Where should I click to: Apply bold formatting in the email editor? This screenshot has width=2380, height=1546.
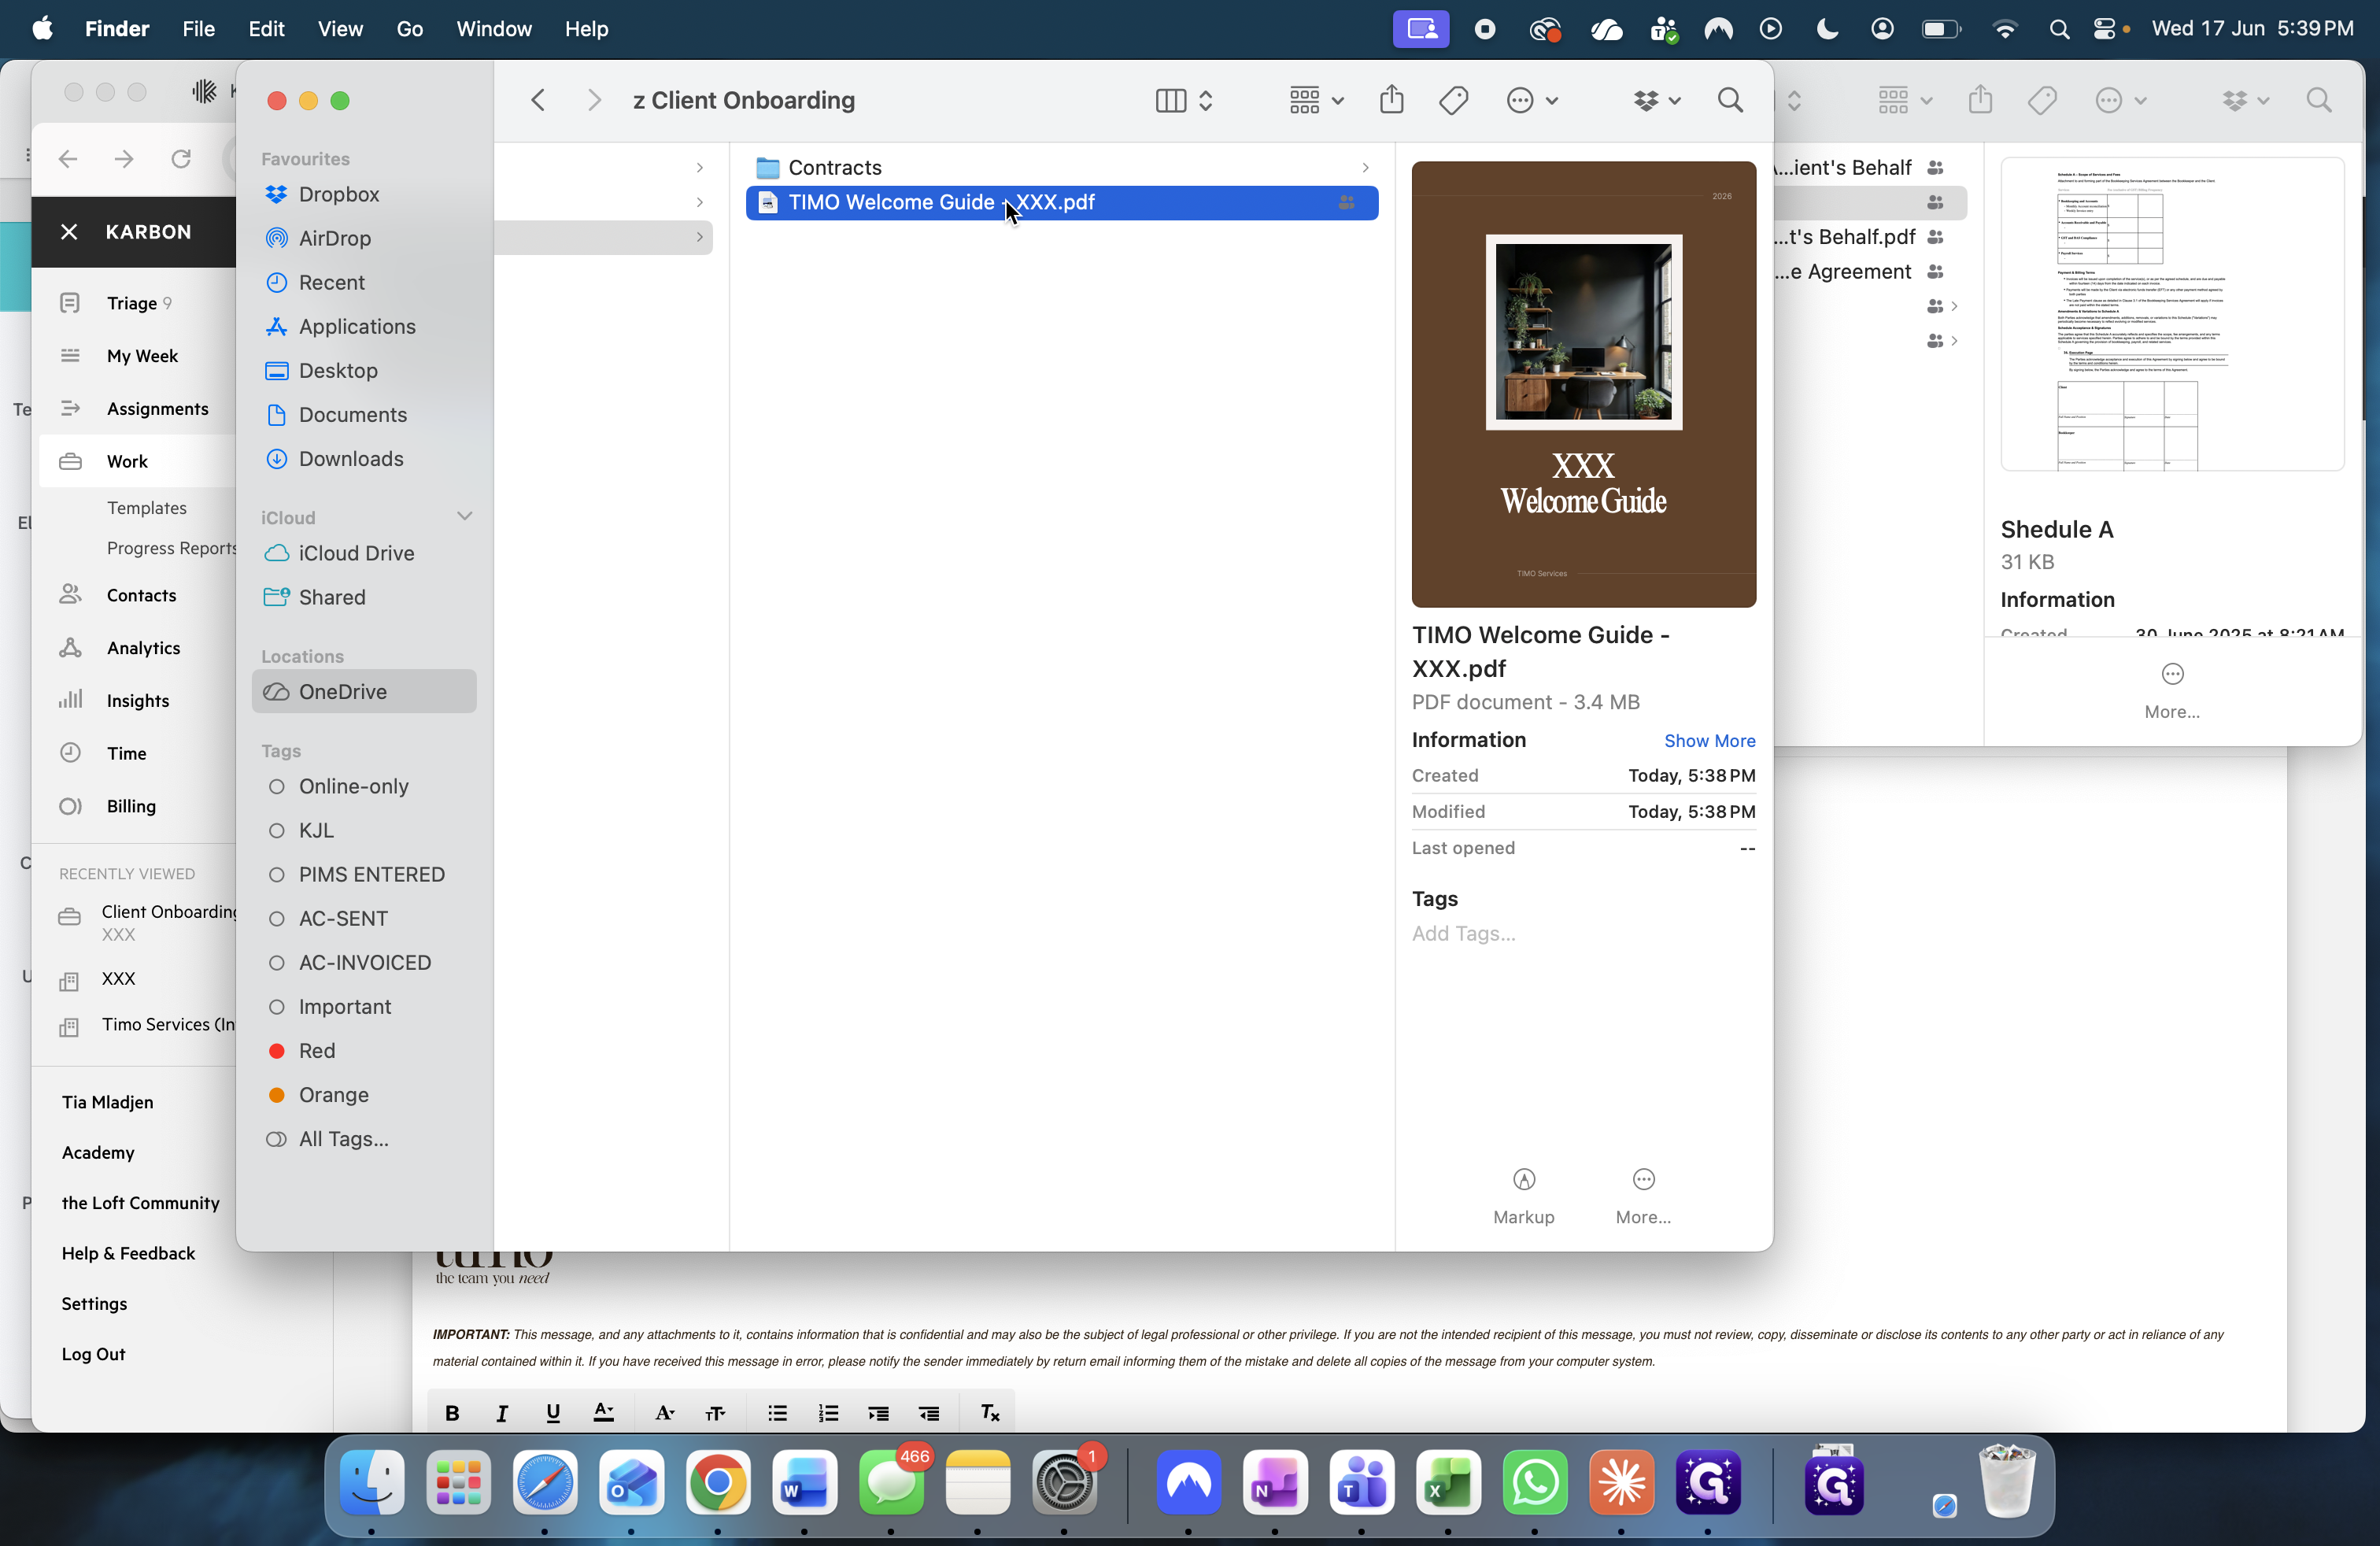tap(452, 1412)
